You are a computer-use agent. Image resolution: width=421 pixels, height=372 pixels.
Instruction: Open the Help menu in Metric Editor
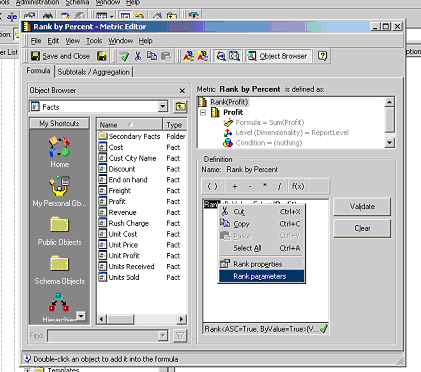[145, 41]
